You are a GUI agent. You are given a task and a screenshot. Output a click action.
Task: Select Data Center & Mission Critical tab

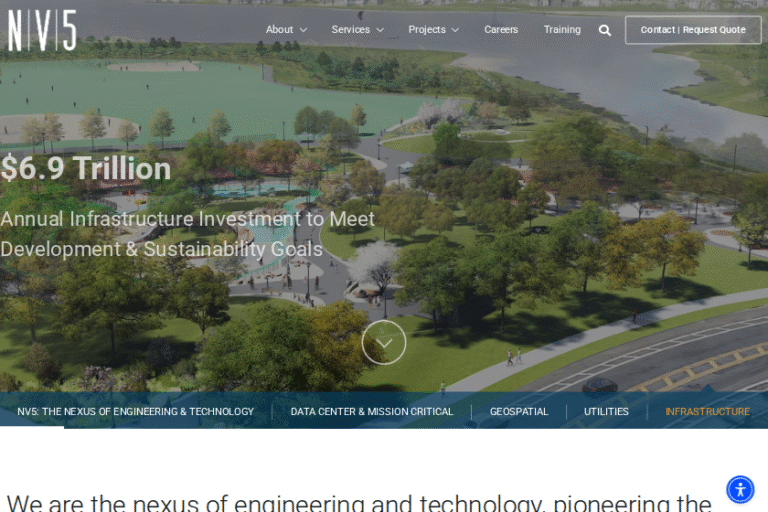coord(372,411)
